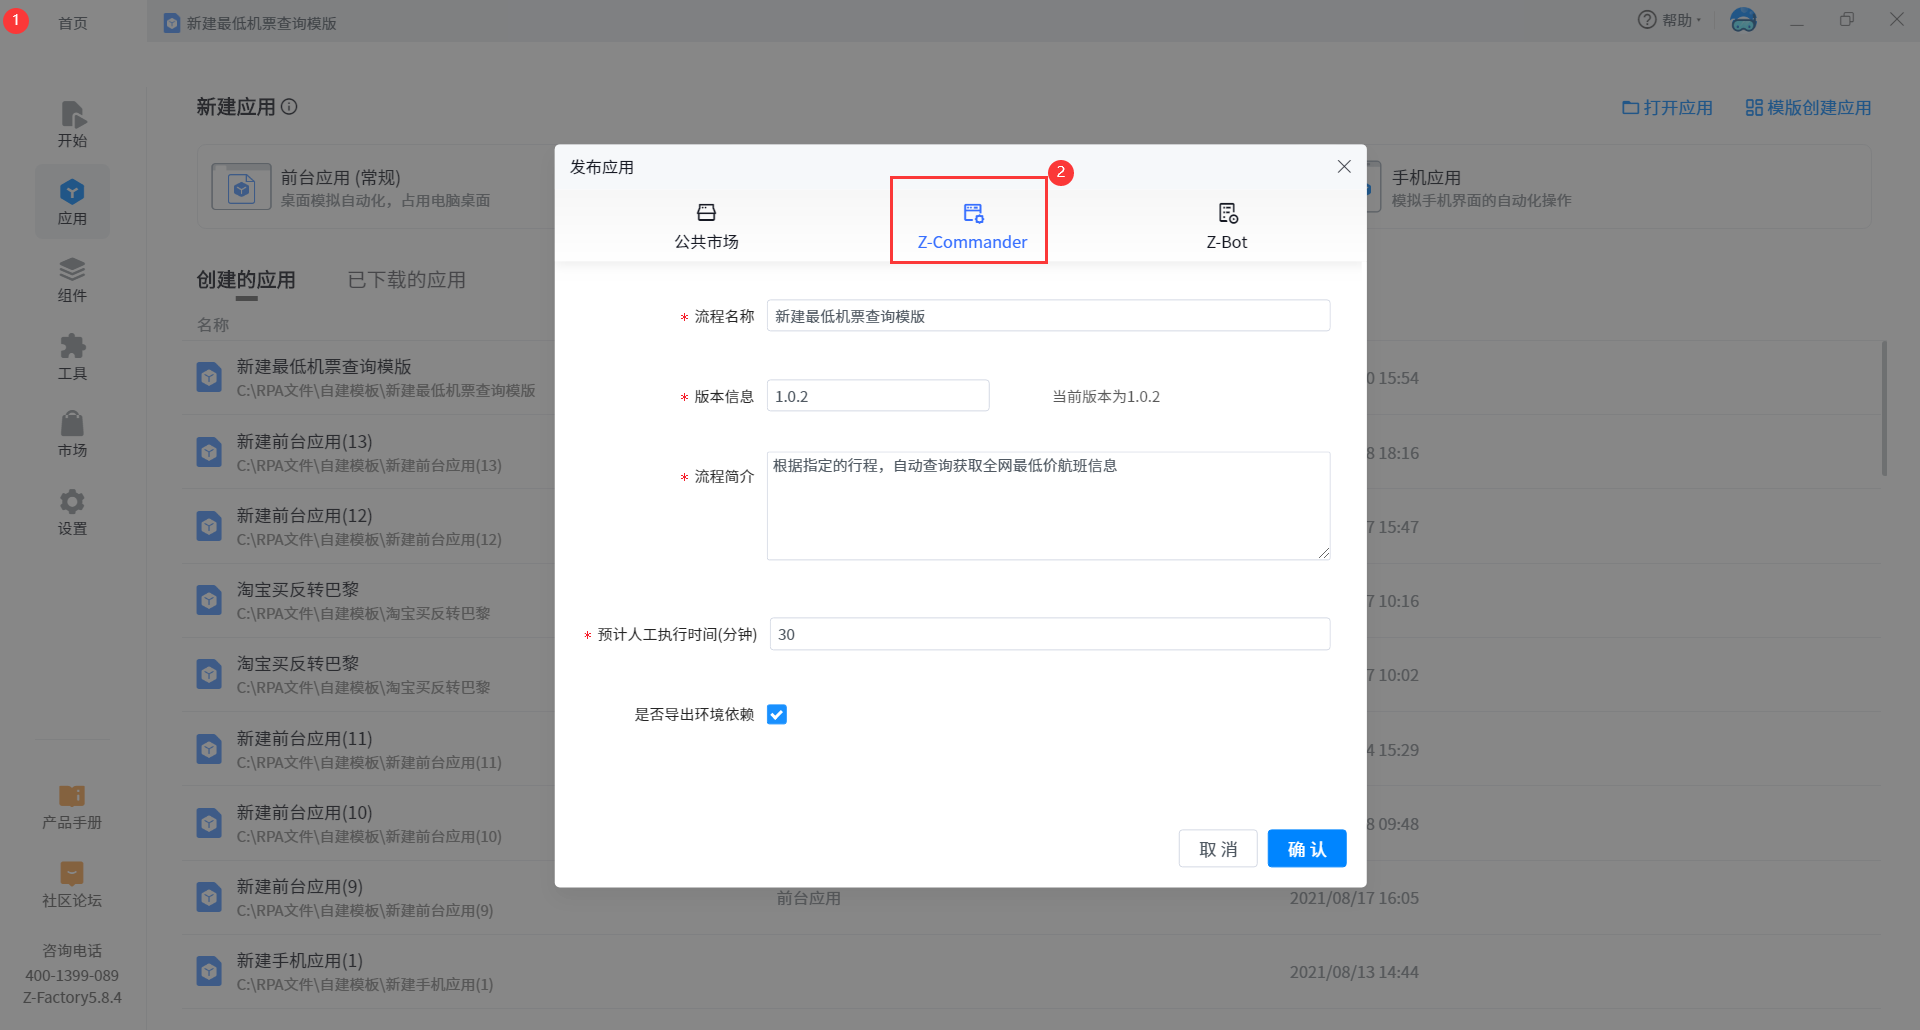Switch to the 公共市场 publish tab
Image resolution: width=1920 pixels, height=1030 pixels.
(x=706, y=225)
